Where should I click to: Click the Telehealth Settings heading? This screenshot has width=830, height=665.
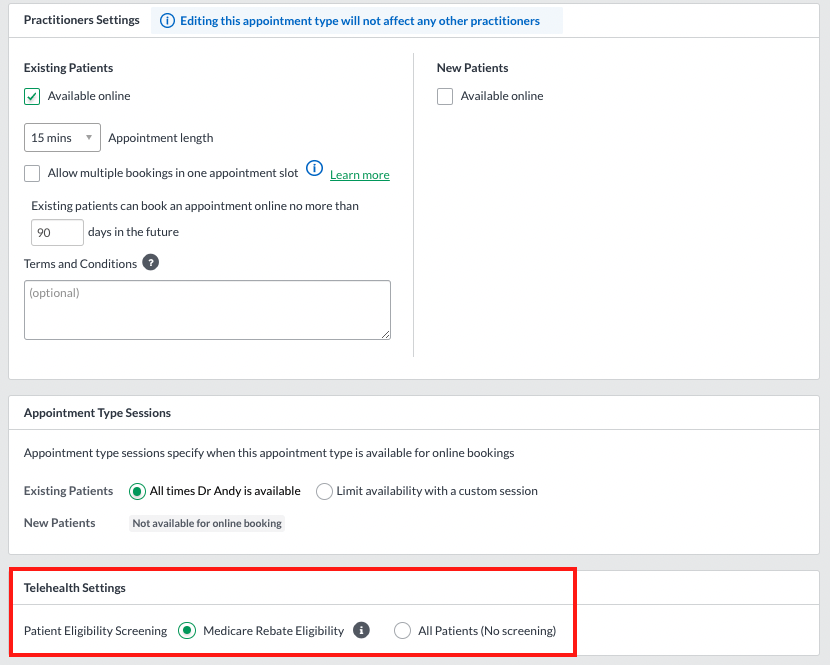pyautogui.click(x=75, y=588)
